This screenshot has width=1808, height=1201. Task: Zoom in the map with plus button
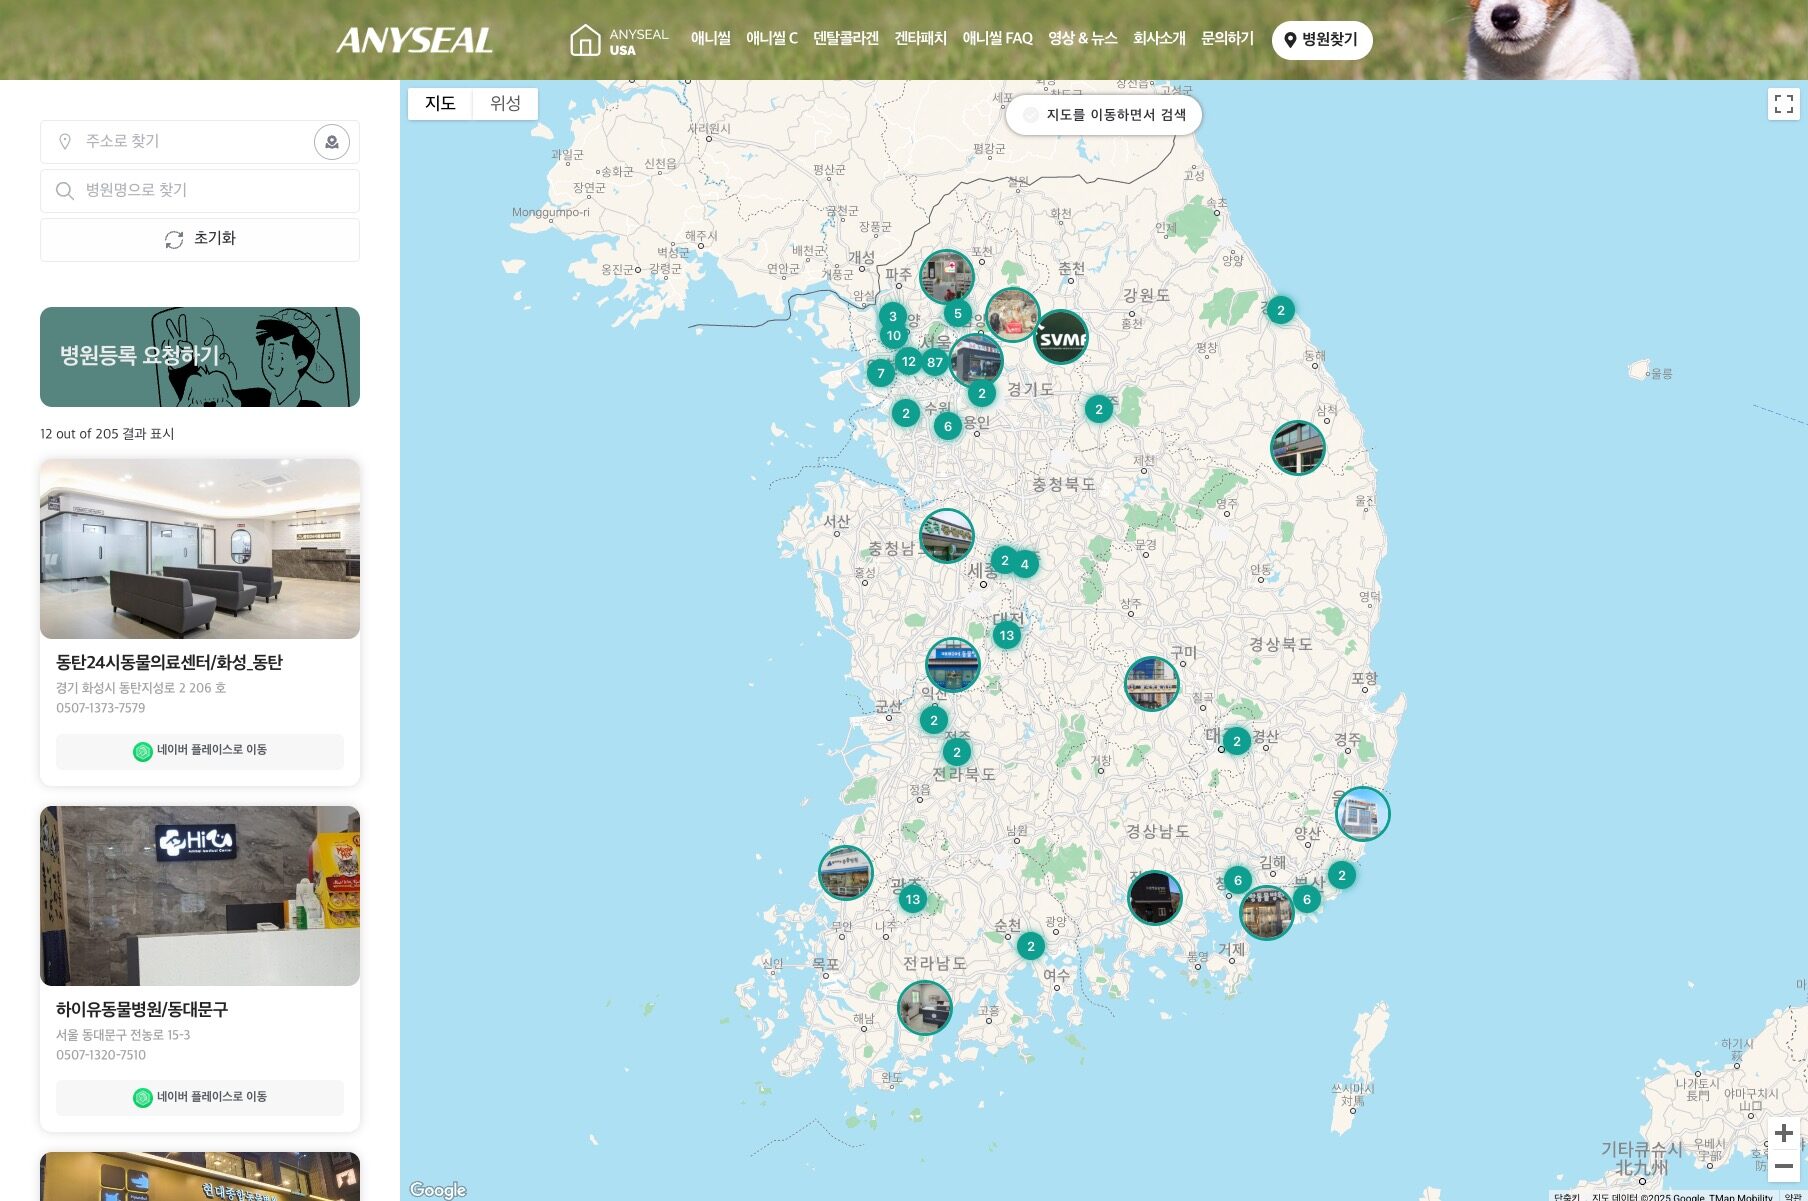(x=1783, y=1133)
